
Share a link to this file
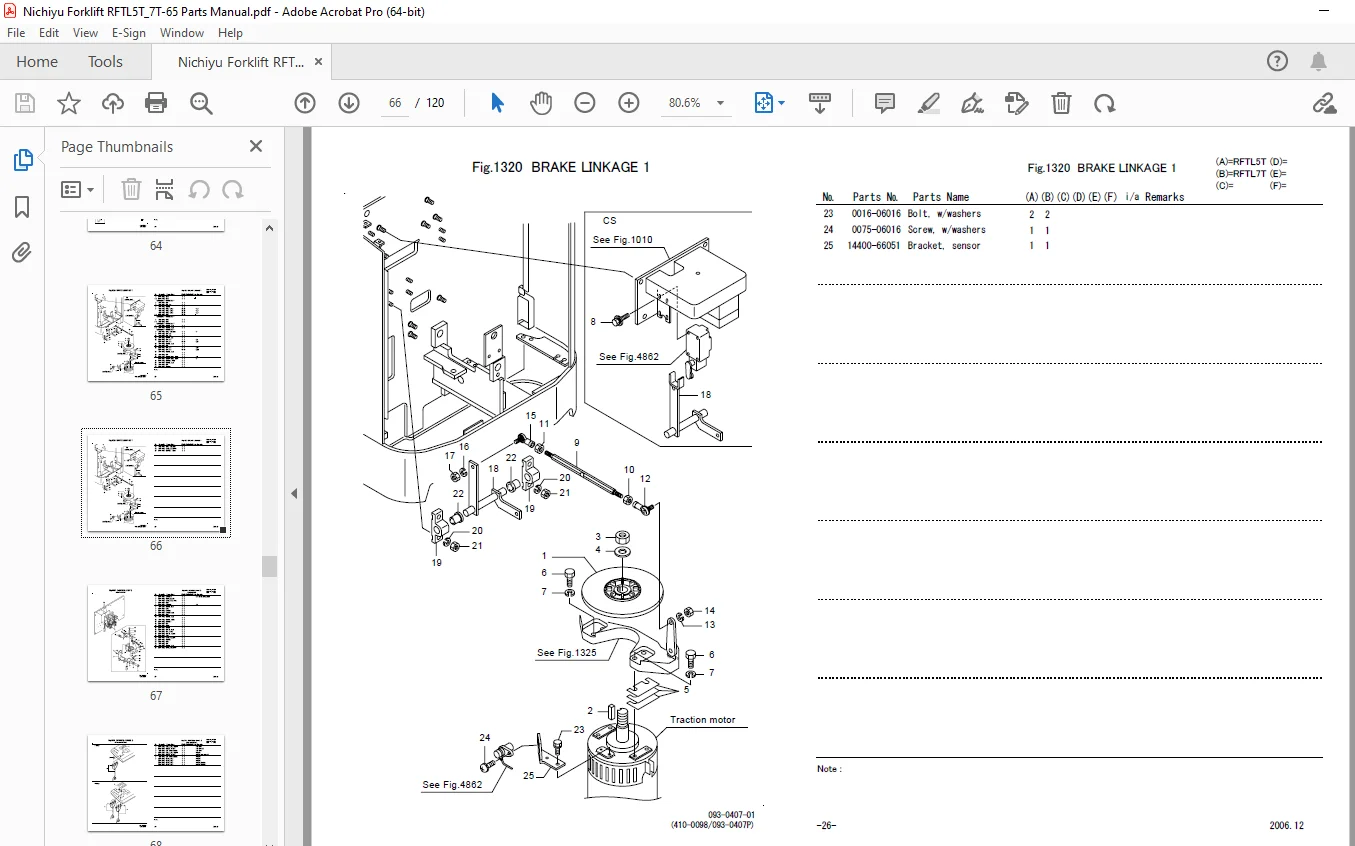(1324, 103)
